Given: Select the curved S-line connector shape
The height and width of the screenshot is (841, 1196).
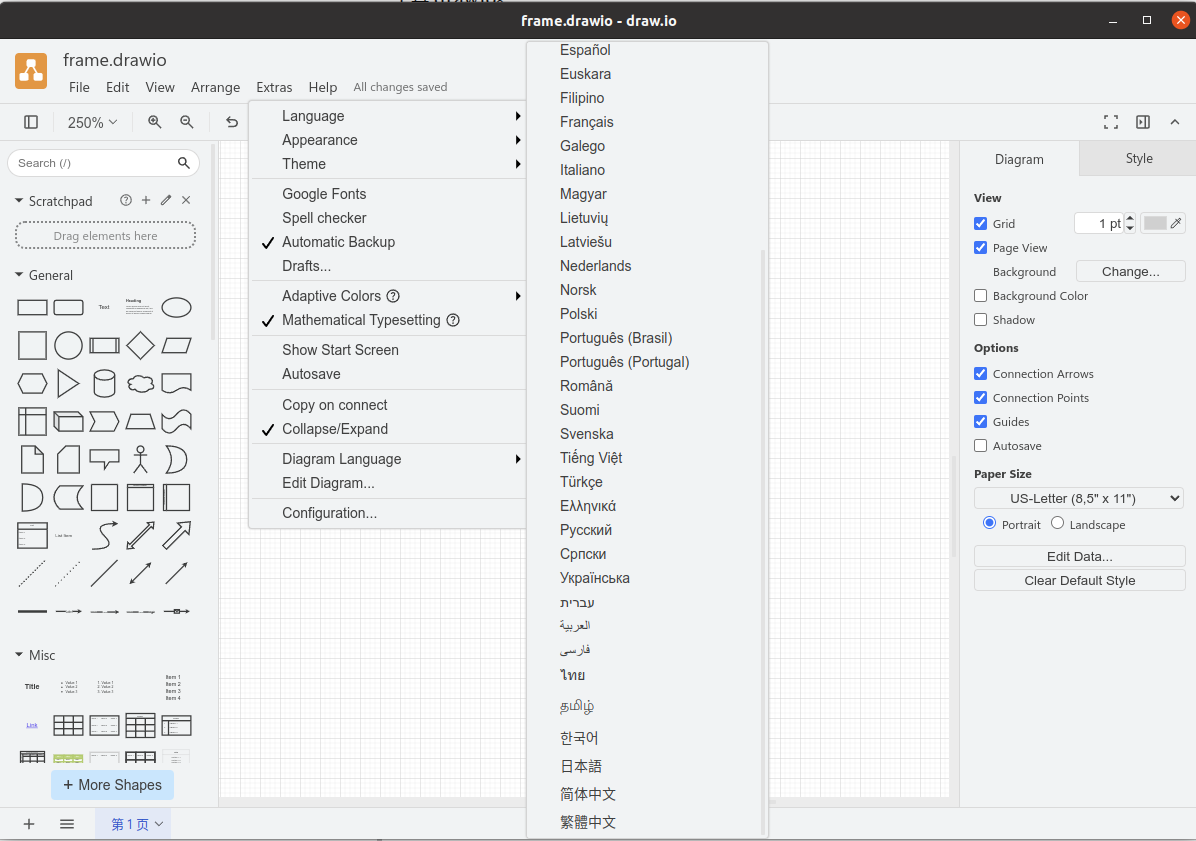Looking at the screenshot, I should (x=104, y=535).
